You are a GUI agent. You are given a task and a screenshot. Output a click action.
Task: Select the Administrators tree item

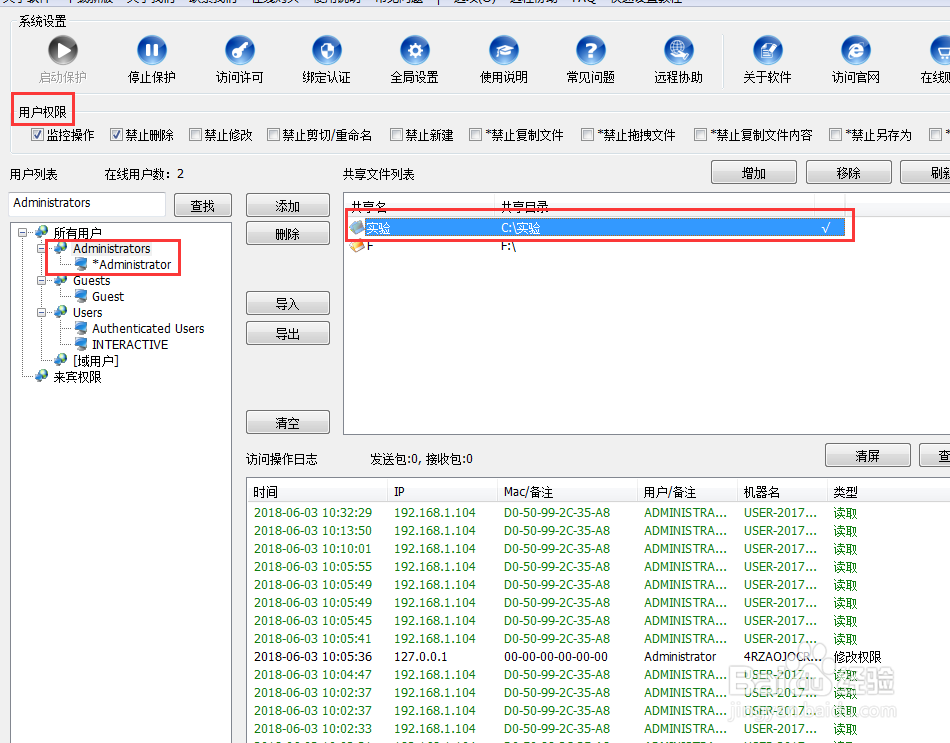pos(111,248)
